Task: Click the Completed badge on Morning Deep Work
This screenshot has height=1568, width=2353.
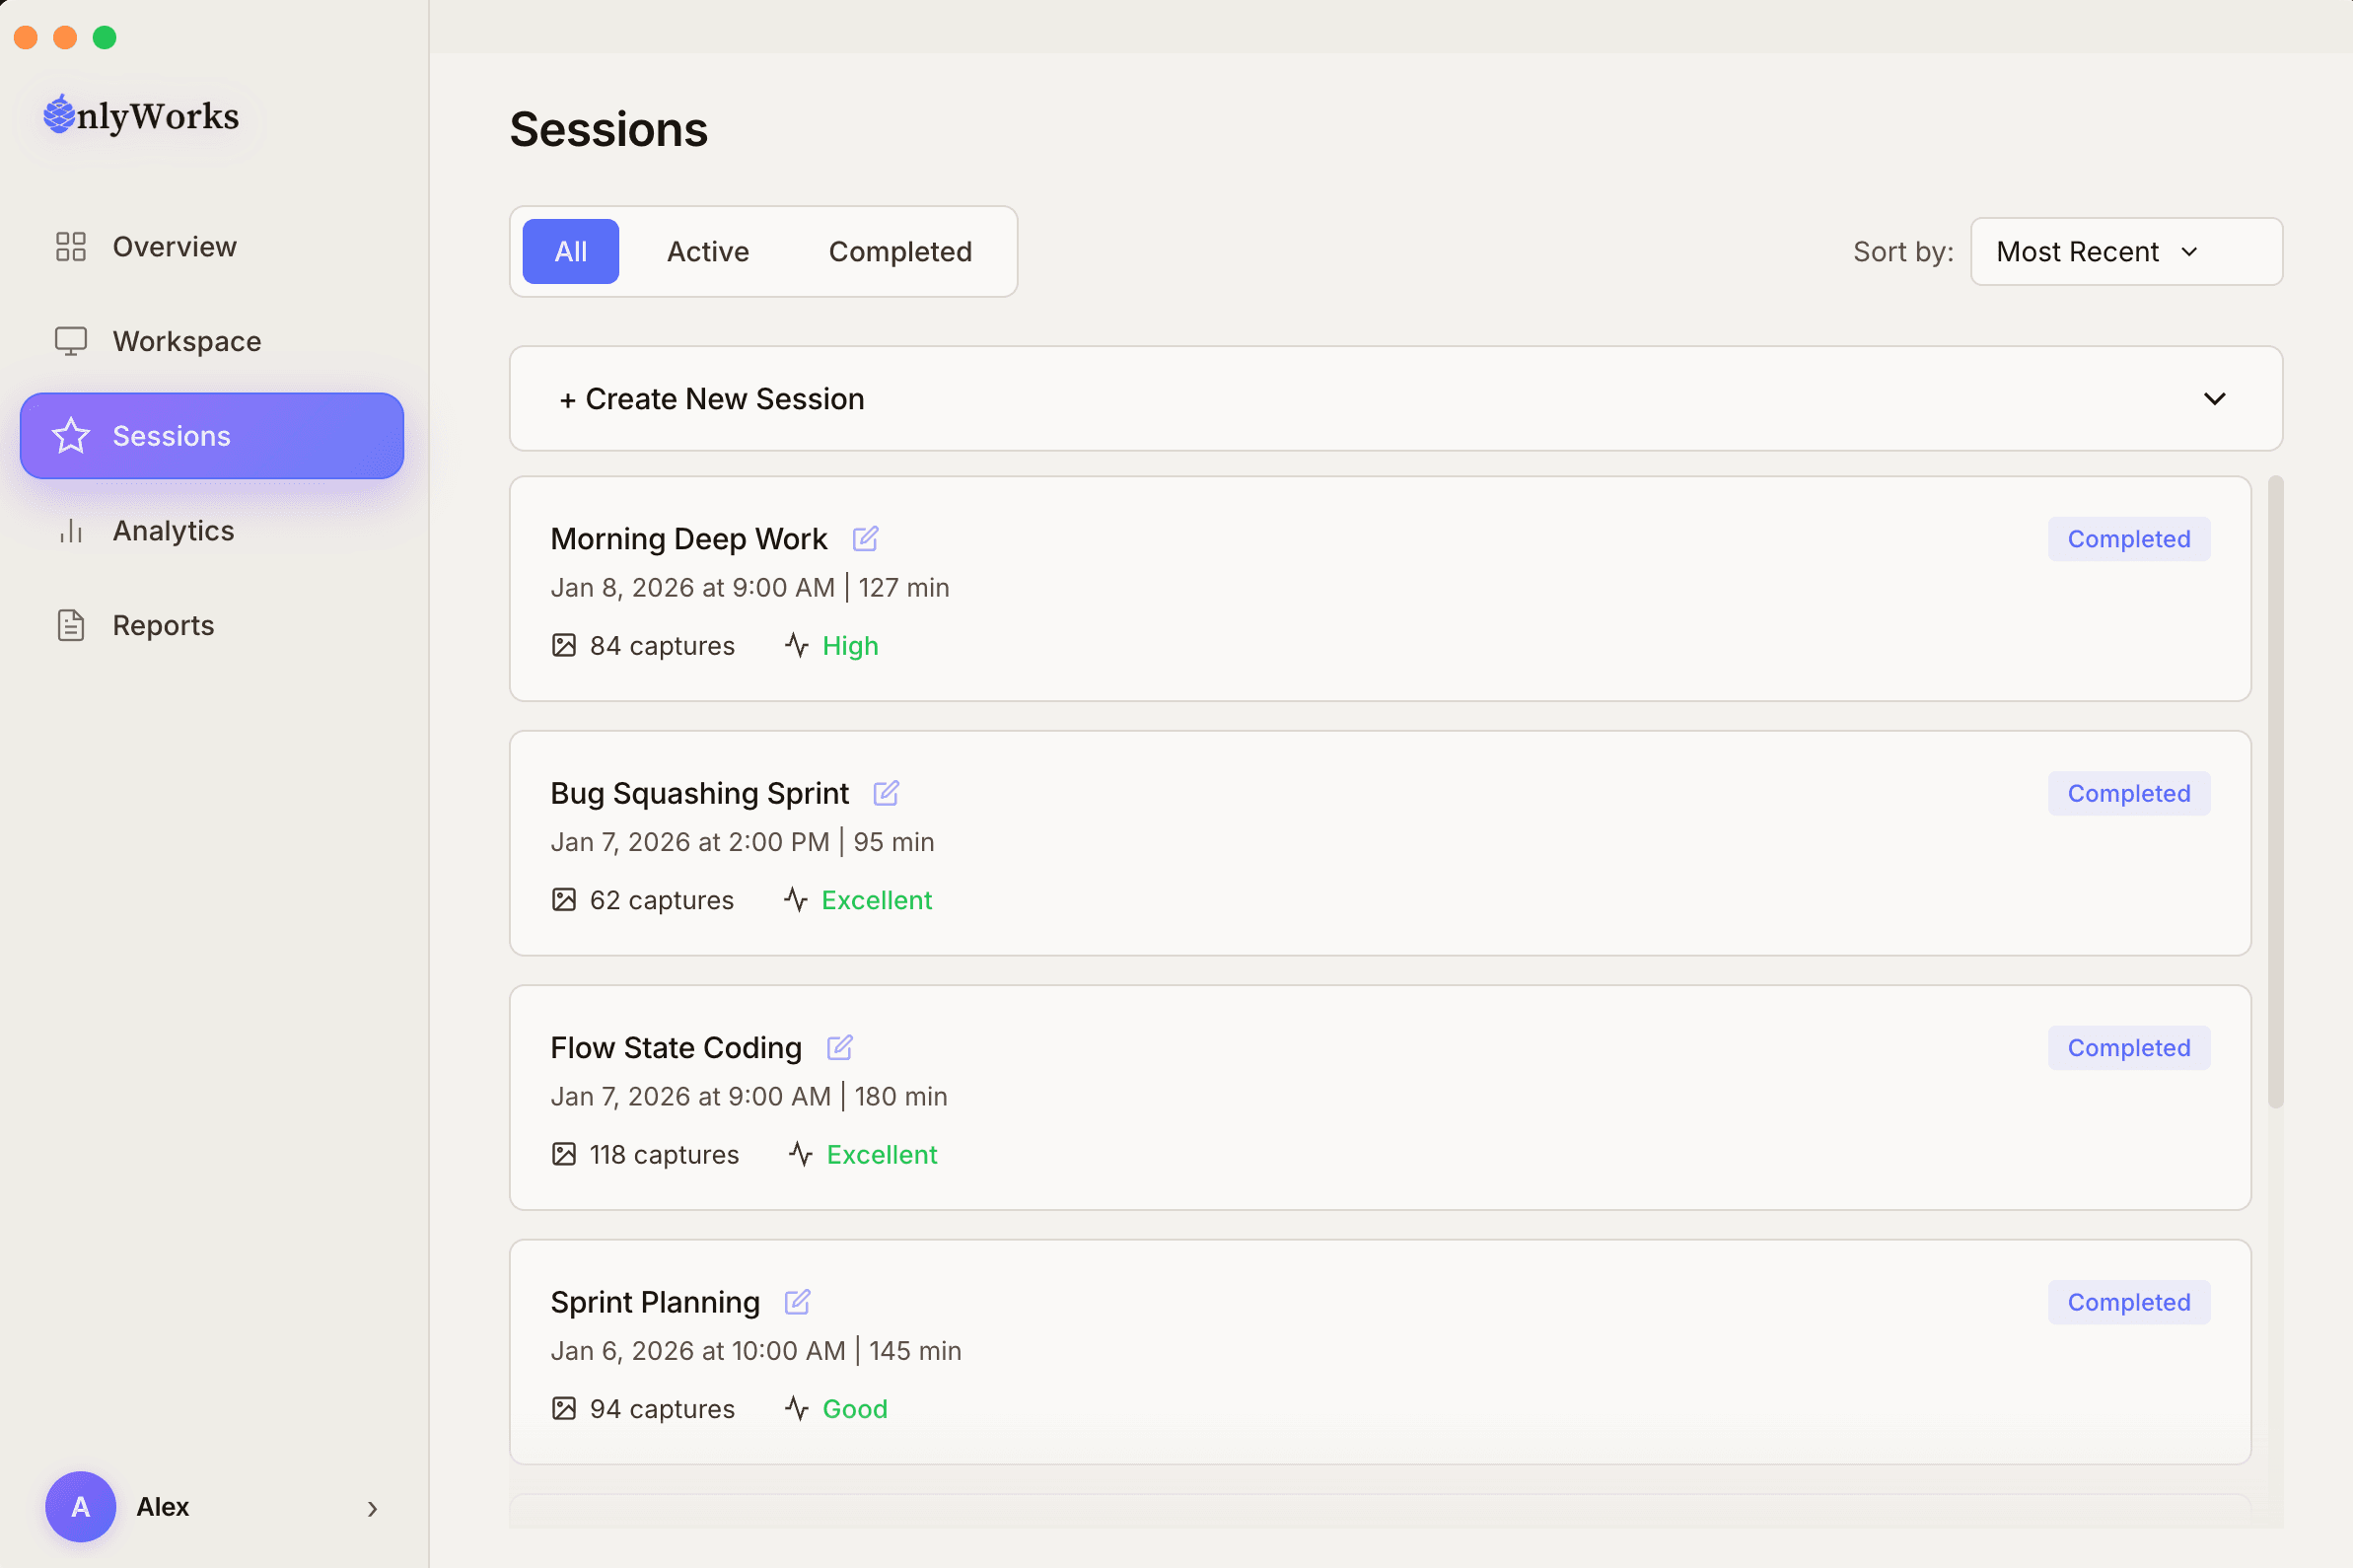Action: point(2127,538)
